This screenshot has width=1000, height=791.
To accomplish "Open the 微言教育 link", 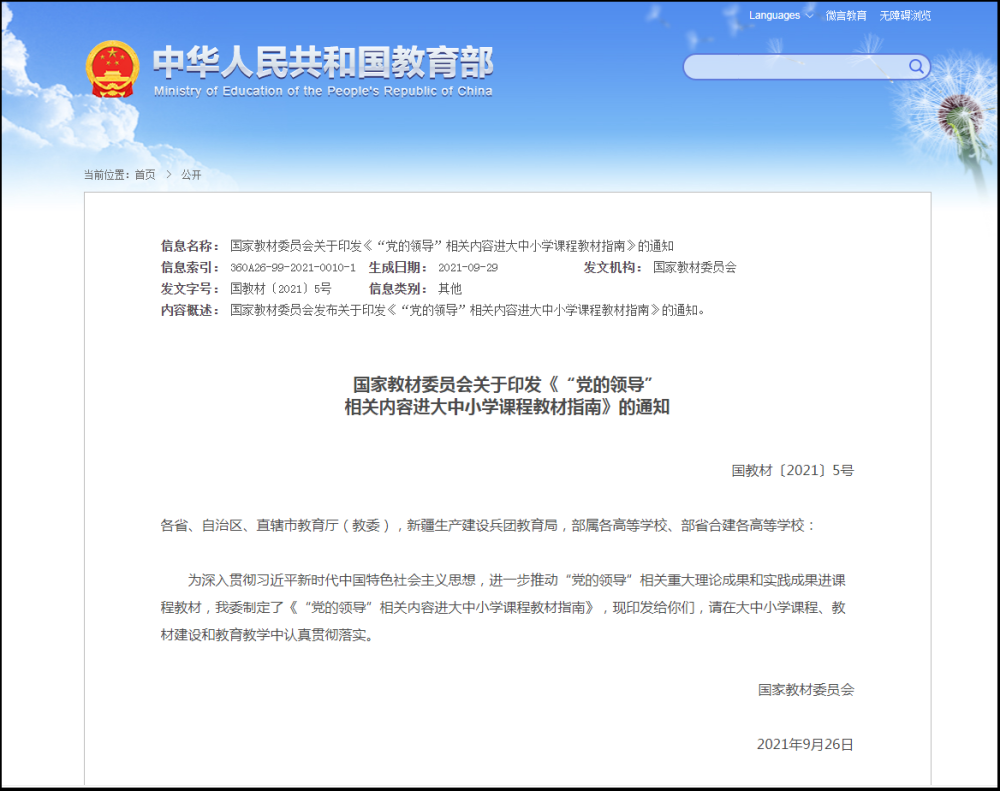I will click(x=846, y=15).
